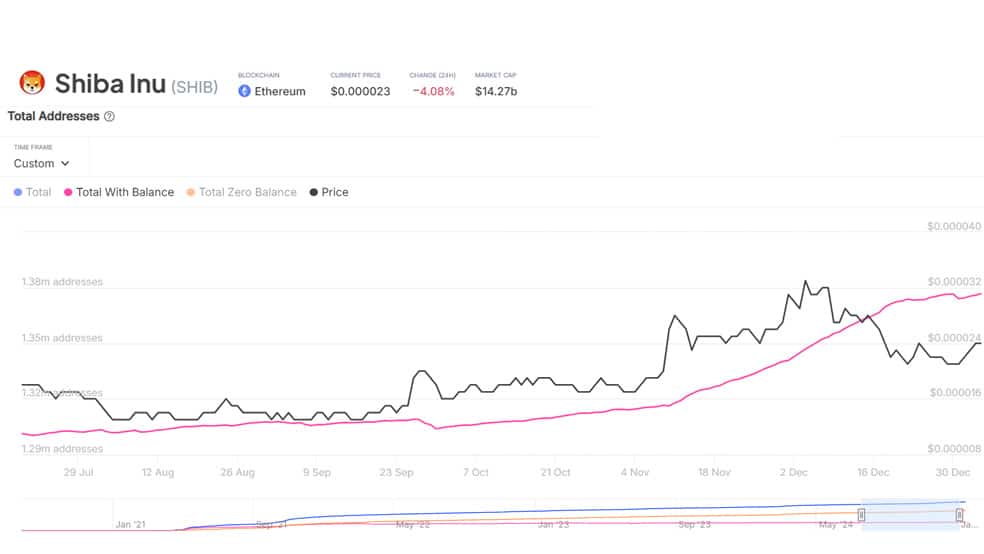Click the 7 Oct date label

(x=476, y=472)
